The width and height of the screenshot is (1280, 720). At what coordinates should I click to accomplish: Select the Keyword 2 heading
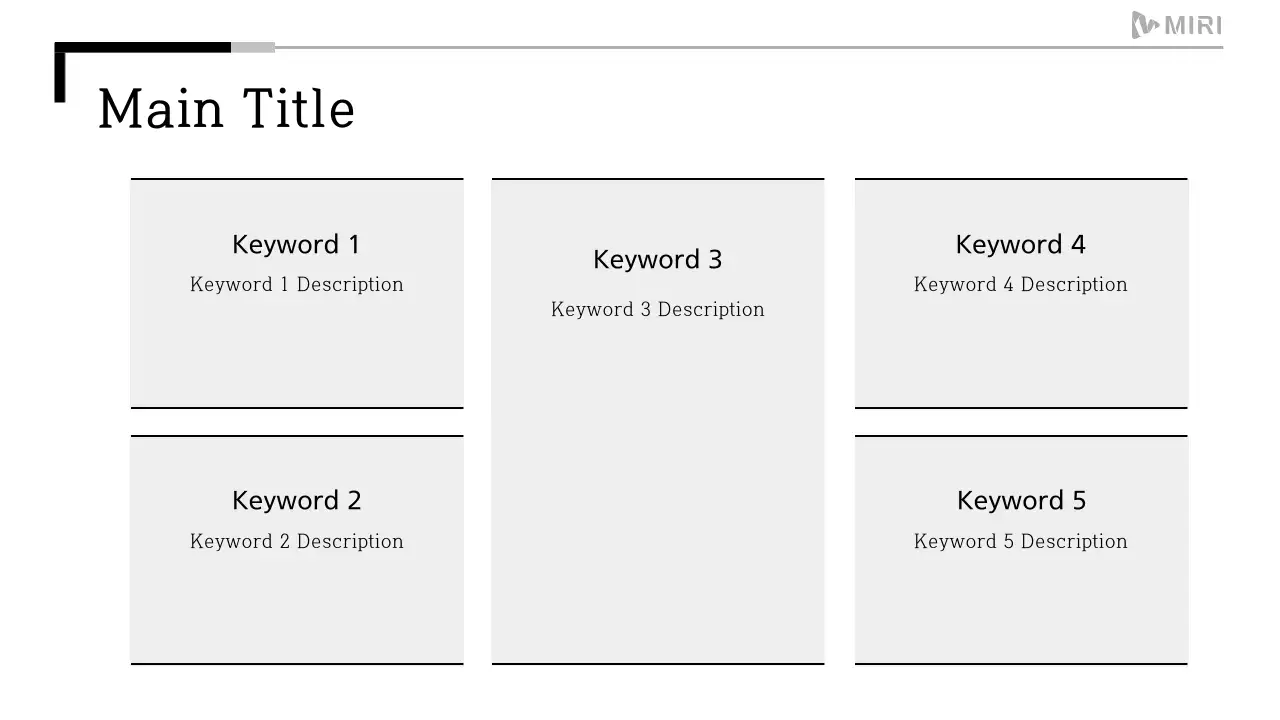(x=297, y=501)
